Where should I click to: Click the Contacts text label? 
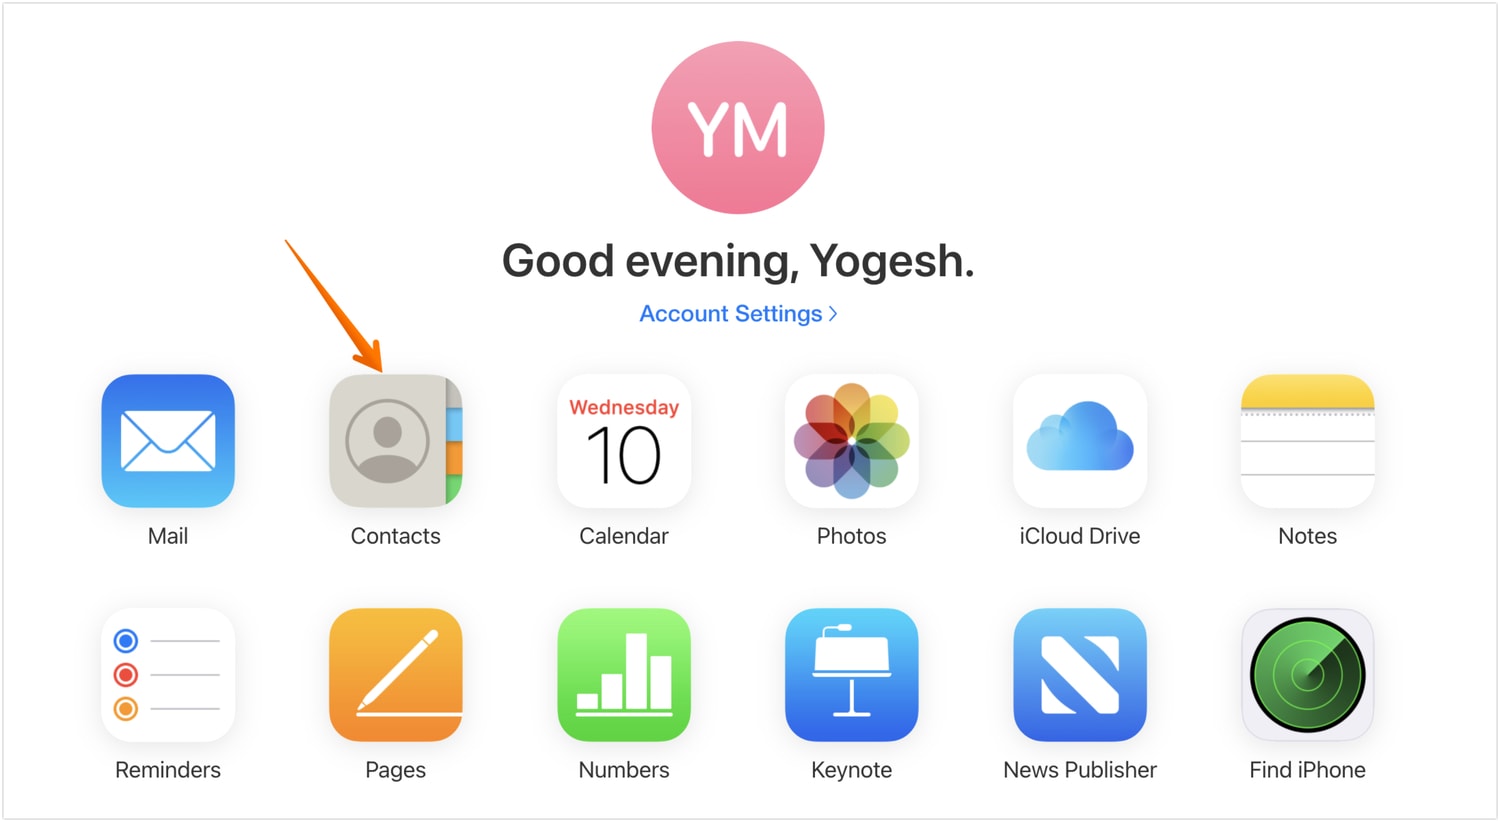pos(396,536)
